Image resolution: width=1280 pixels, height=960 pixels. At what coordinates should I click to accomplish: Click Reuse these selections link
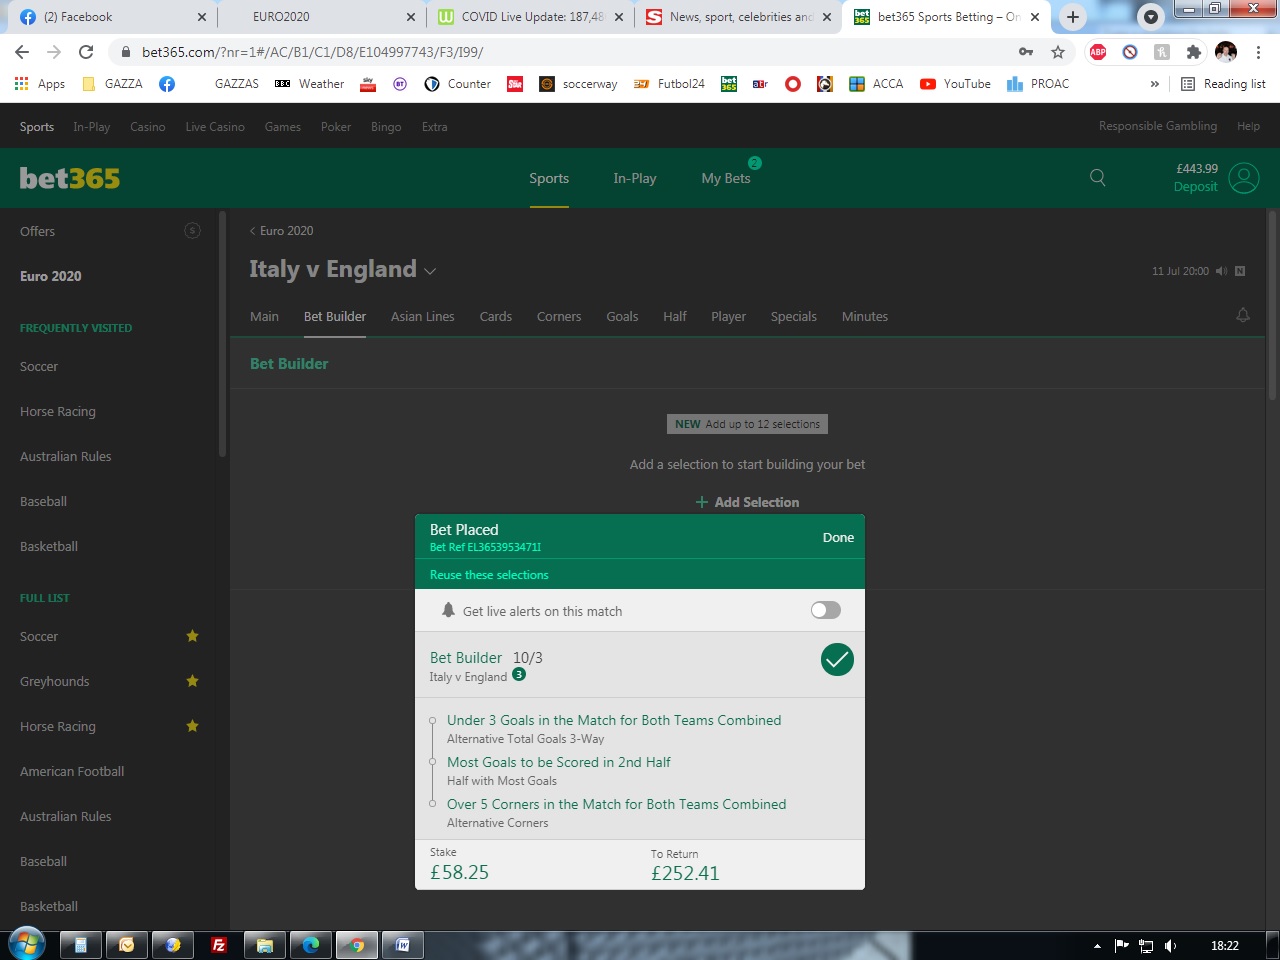click(489, 575)
